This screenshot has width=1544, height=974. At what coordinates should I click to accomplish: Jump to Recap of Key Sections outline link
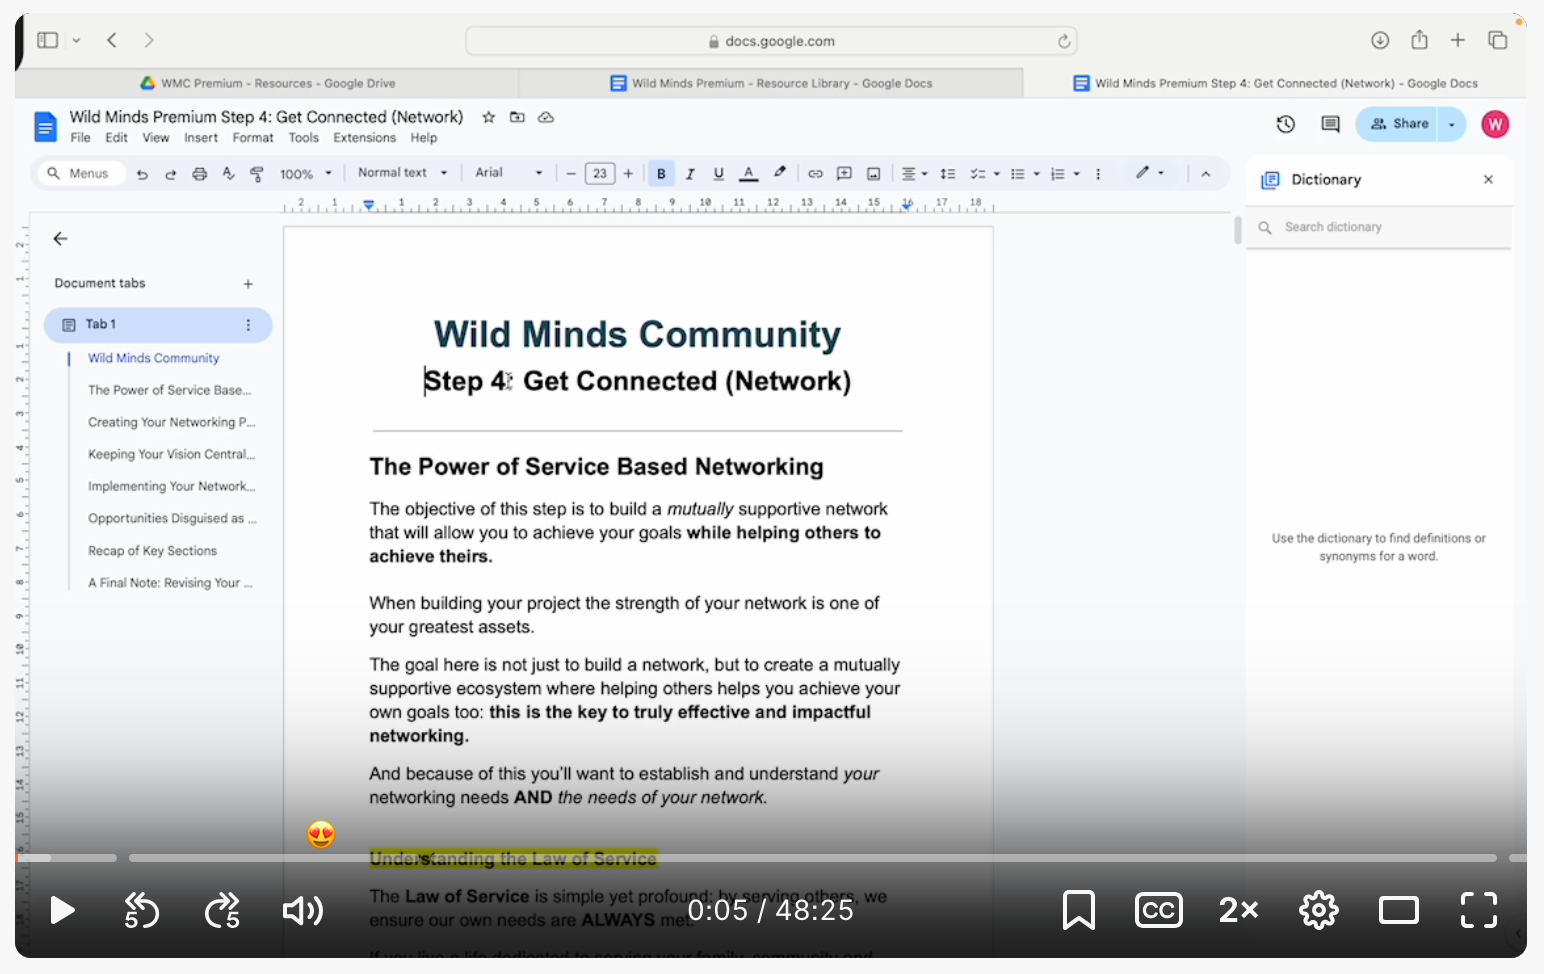(x=152, y=551)
